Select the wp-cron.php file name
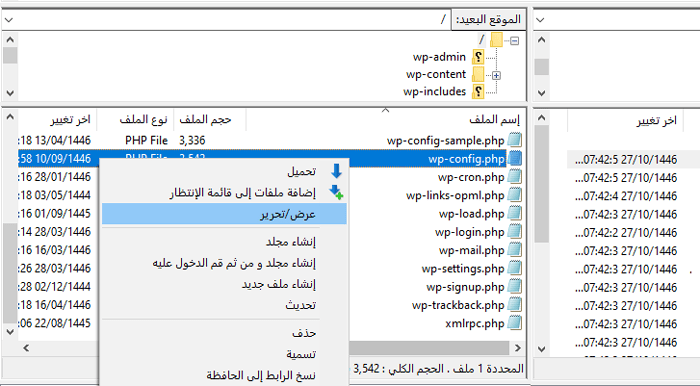This screenshot has height=386, width=700. (x=471, y=177)
